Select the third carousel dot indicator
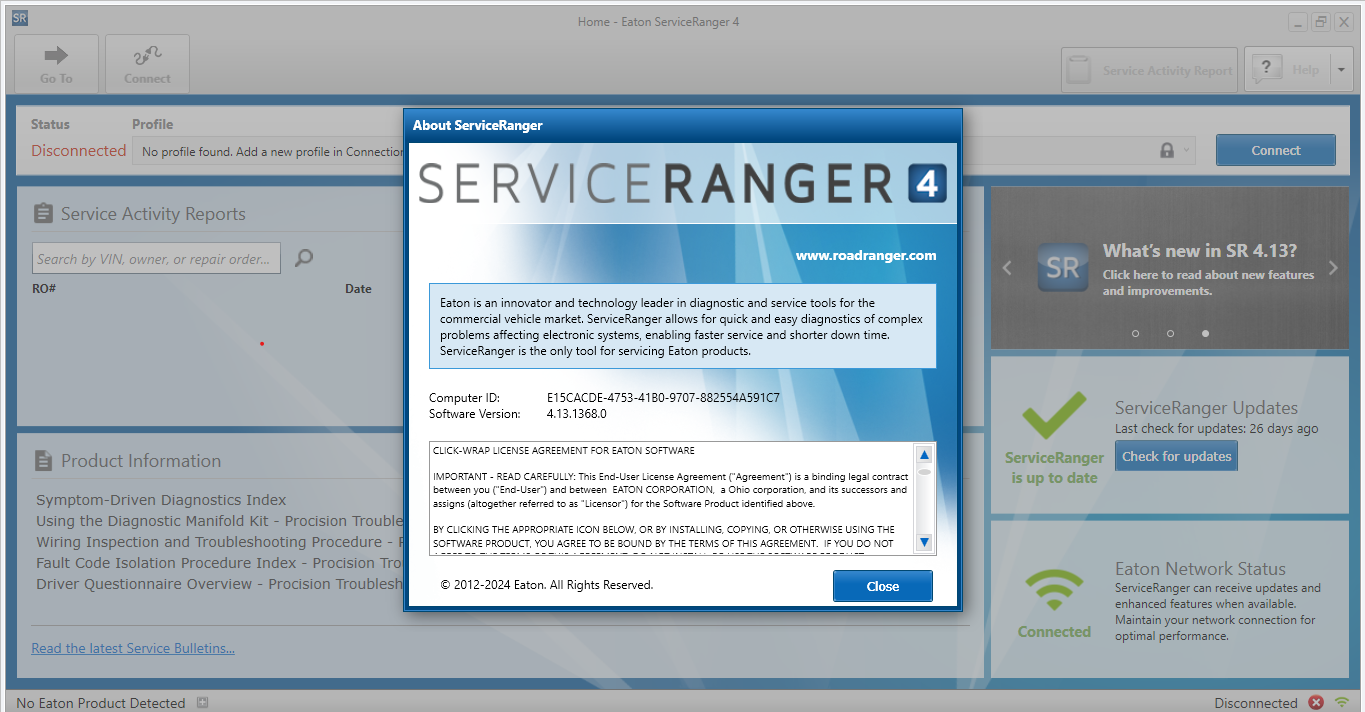Screen dimensions: 1365x712 point(1205,333)
